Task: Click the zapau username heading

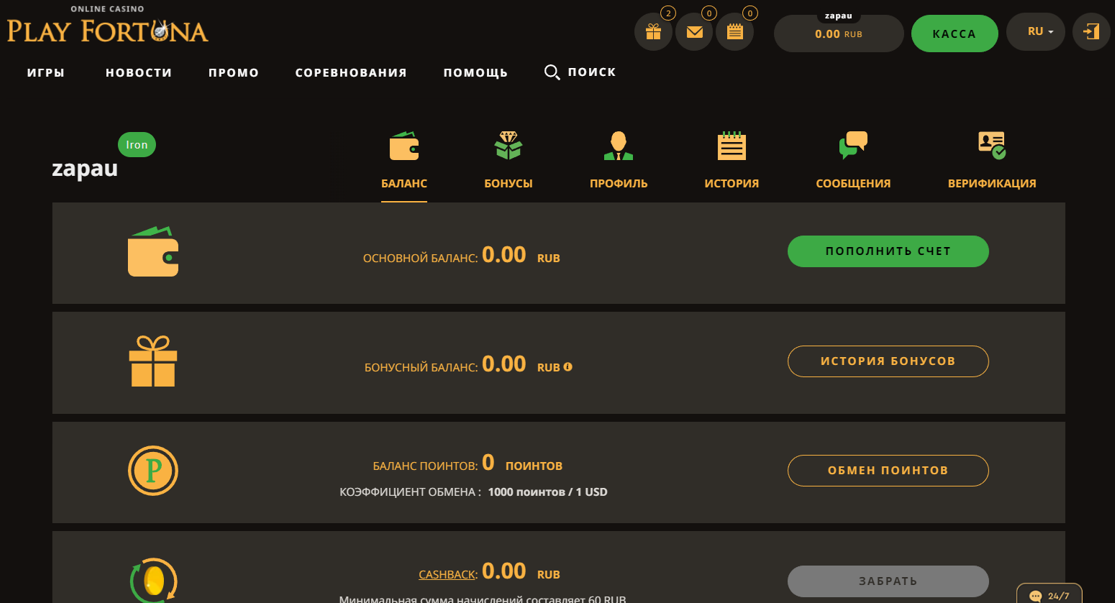Action: (85, 169)
